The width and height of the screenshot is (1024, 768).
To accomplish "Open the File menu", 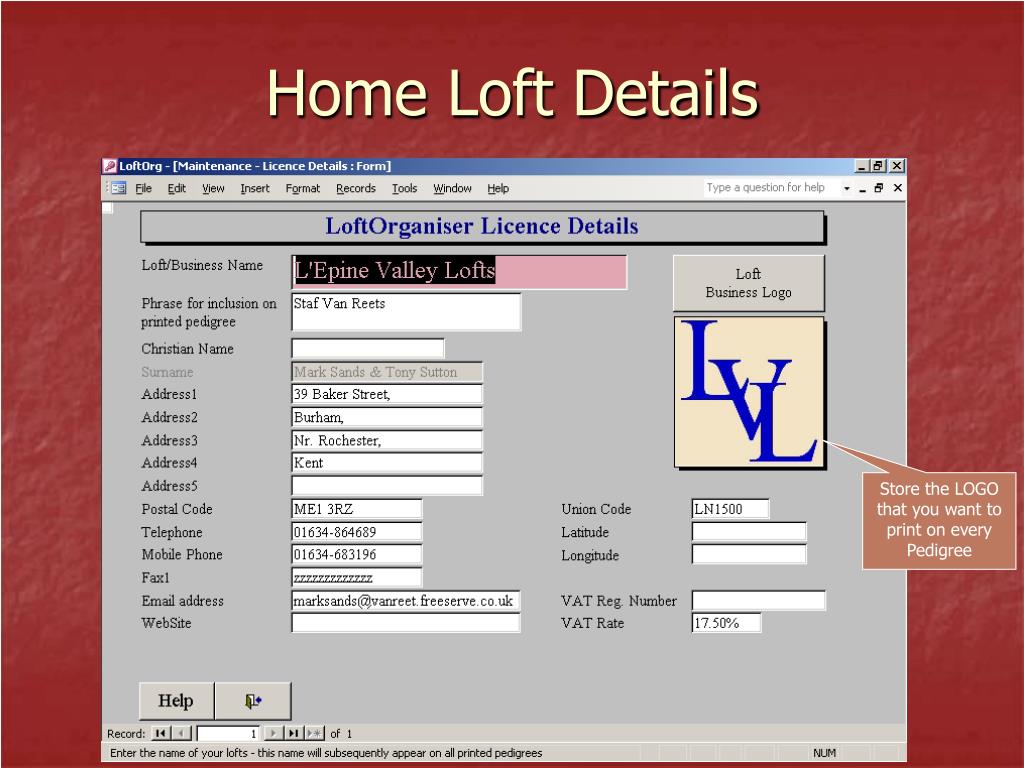I will click(144, 188).
